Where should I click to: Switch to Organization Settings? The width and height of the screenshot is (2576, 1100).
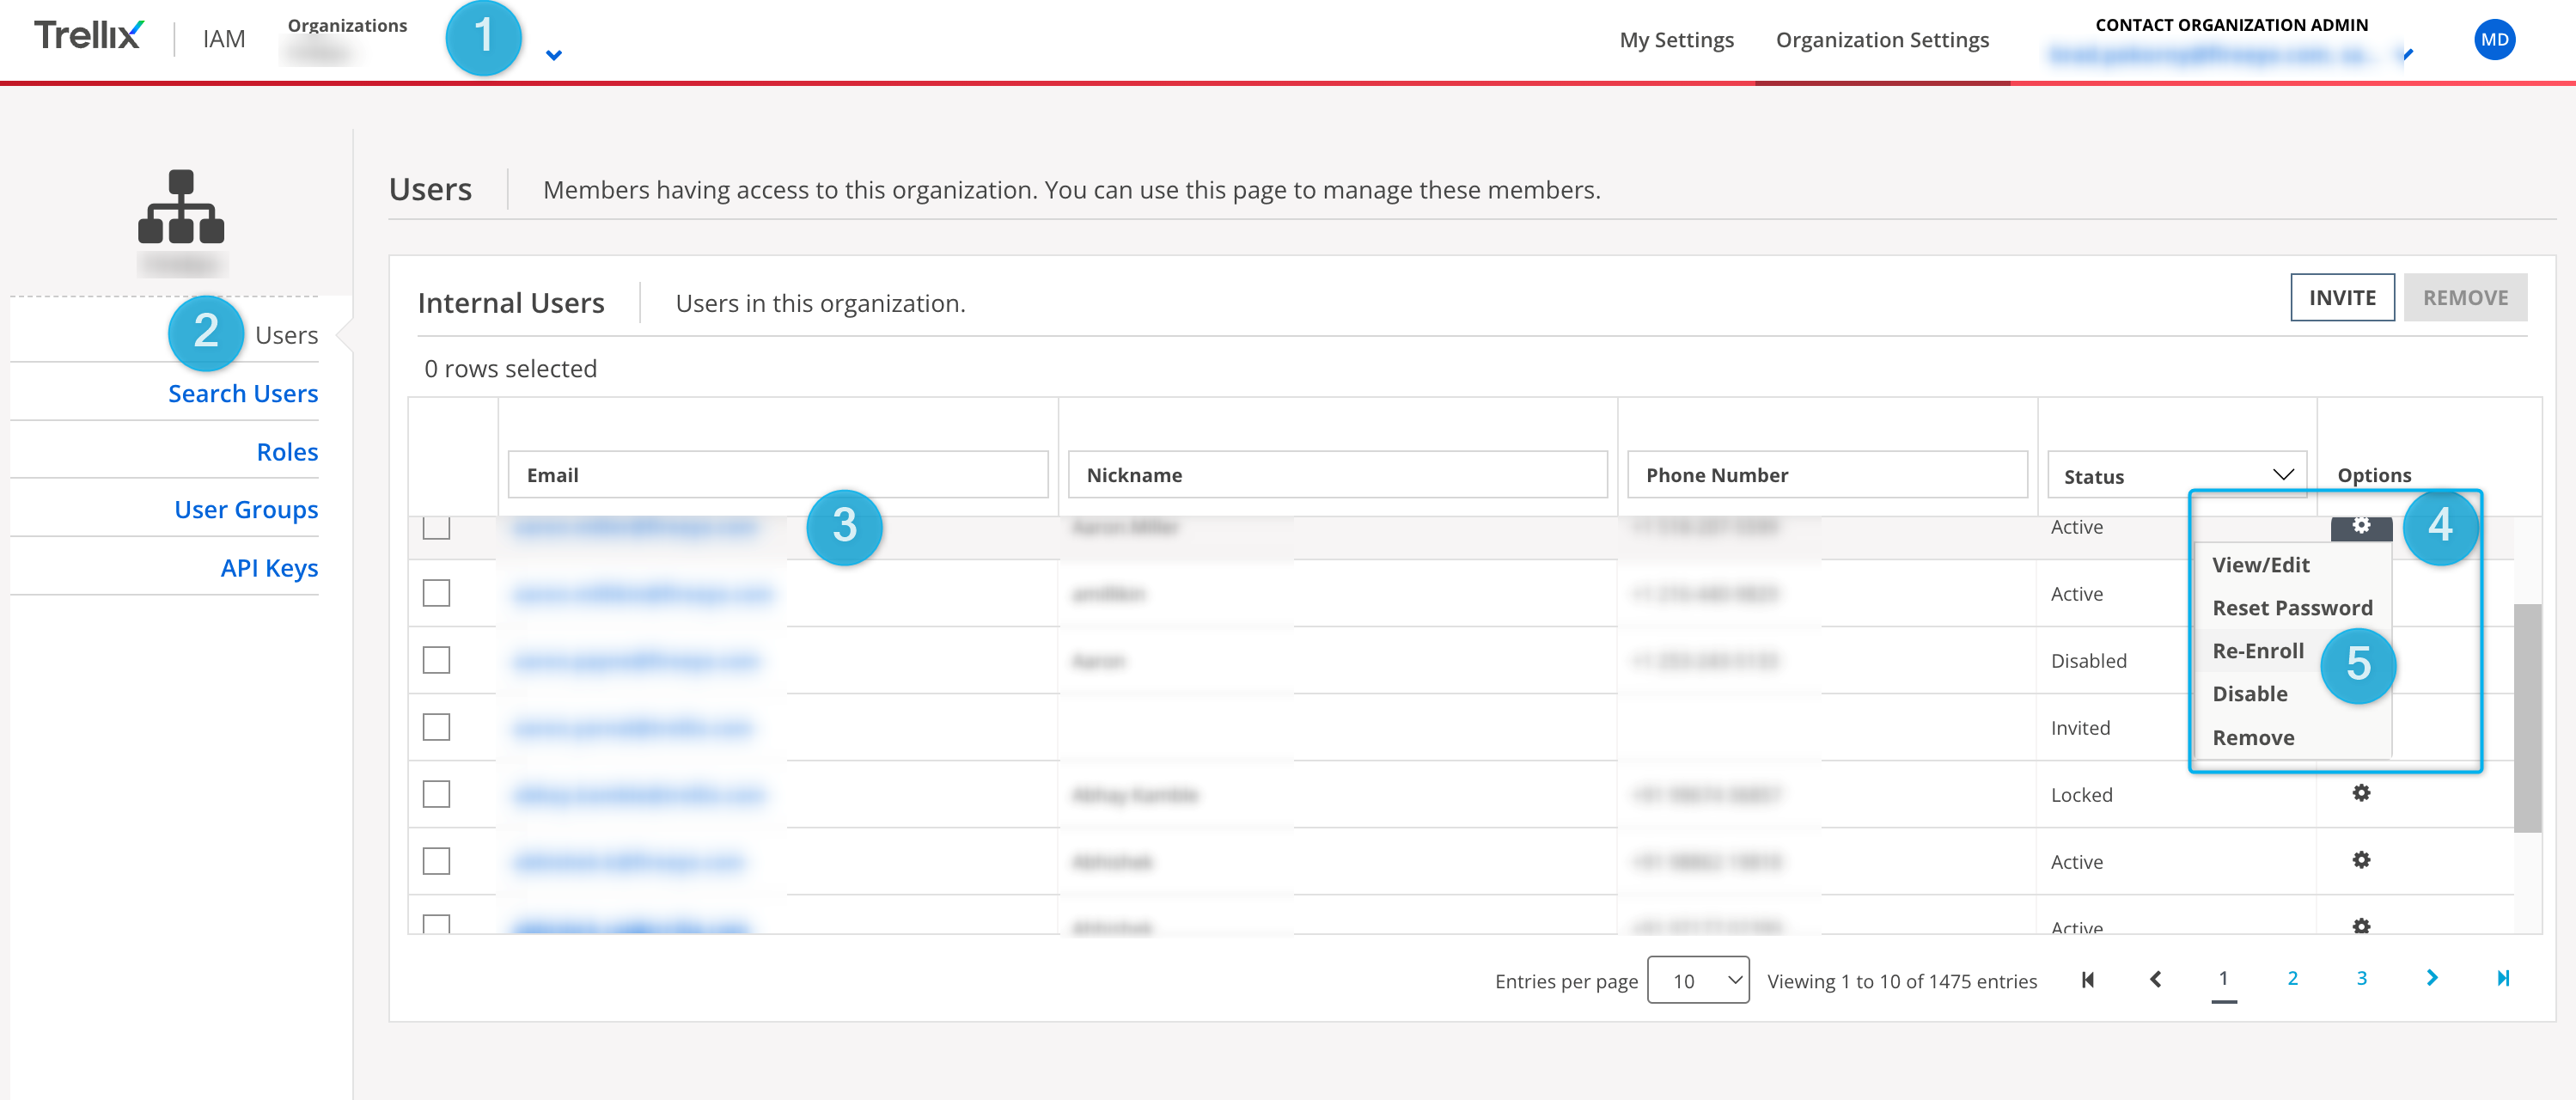point(1882,40)
